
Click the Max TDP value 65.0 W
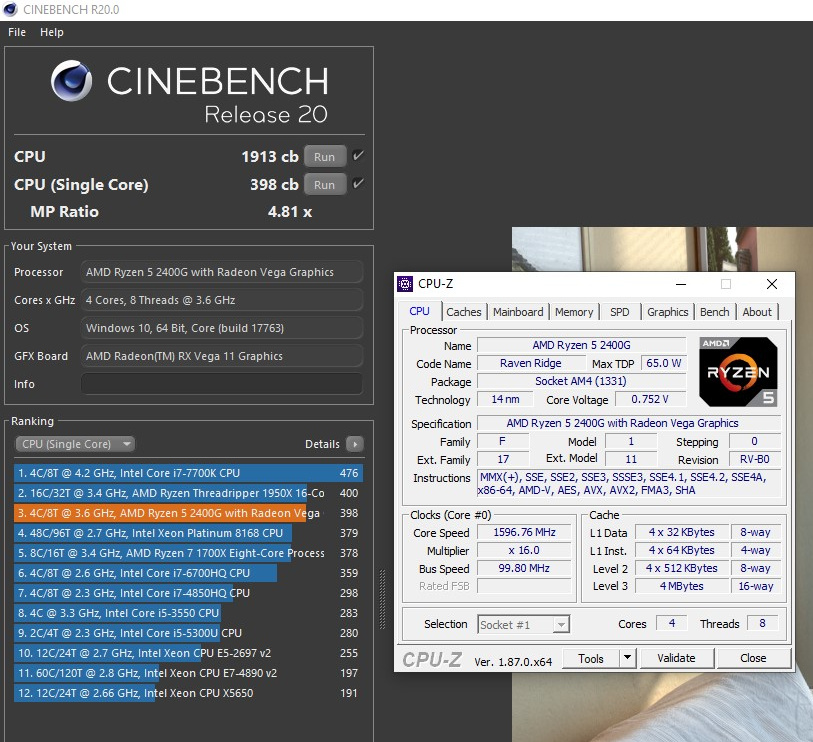(x=664, y=363)
